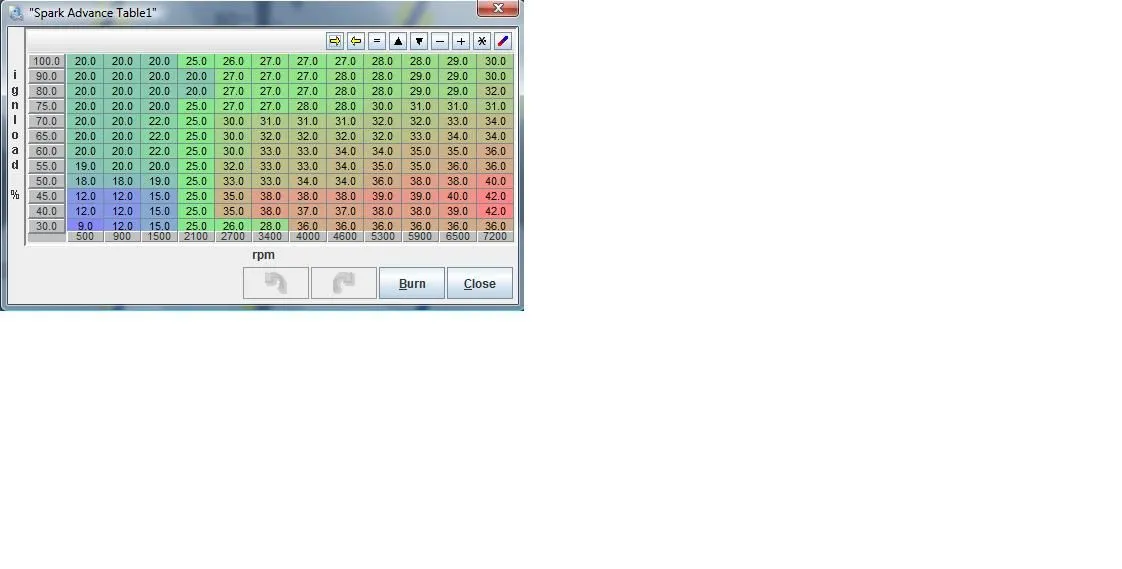Click the redo curved arrow button
Viewport: 1122px width, 569px height.
tap(344, 283)
